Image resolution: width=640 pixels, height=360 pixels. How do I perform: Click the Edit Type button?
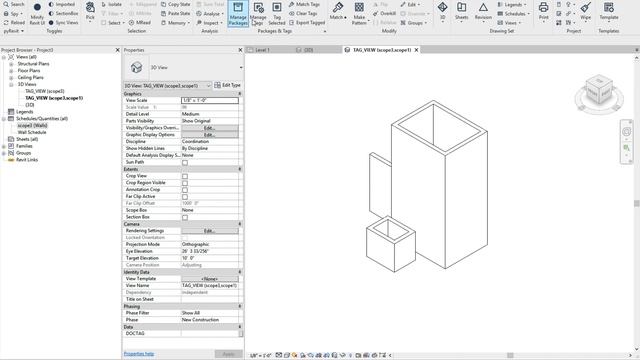pyautogui.click(x=228, y=85)
